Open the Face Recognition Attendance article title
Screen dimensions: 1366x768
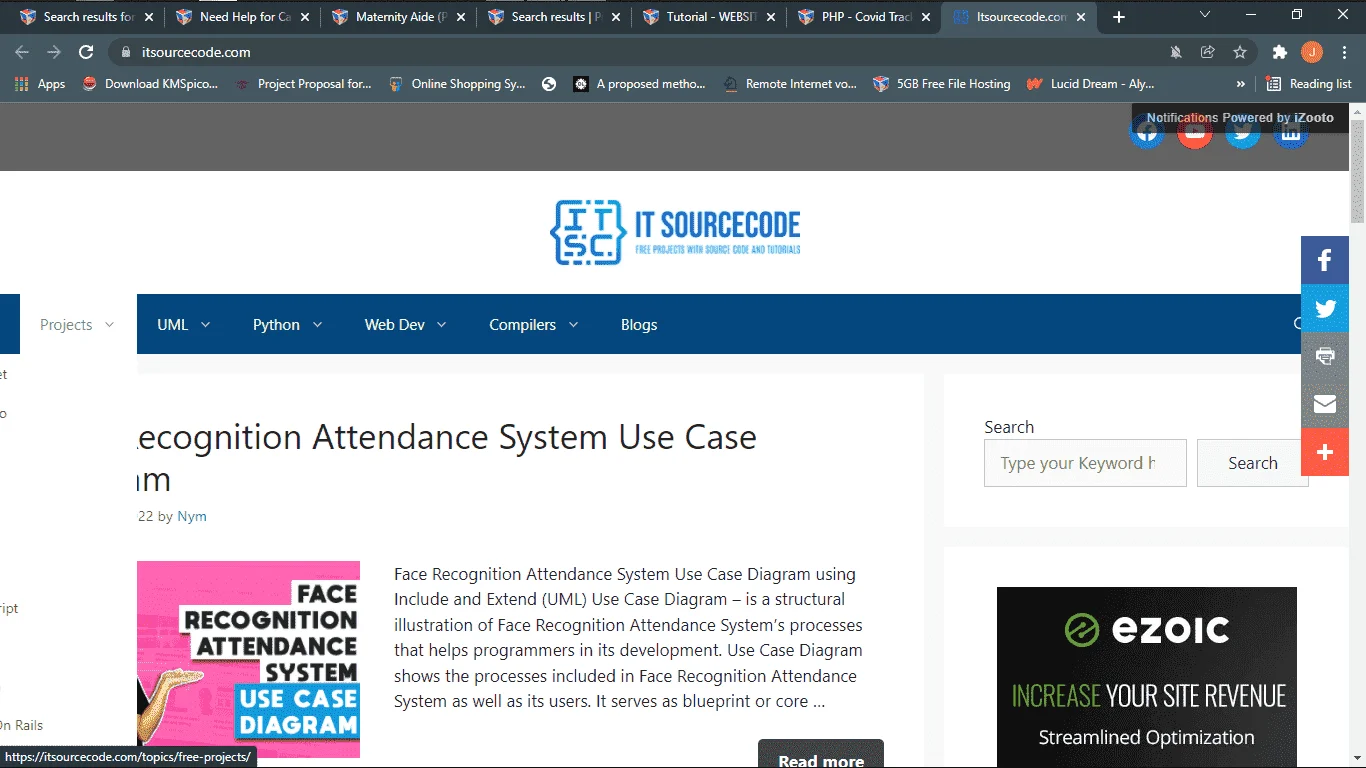[x=446, y=458]
